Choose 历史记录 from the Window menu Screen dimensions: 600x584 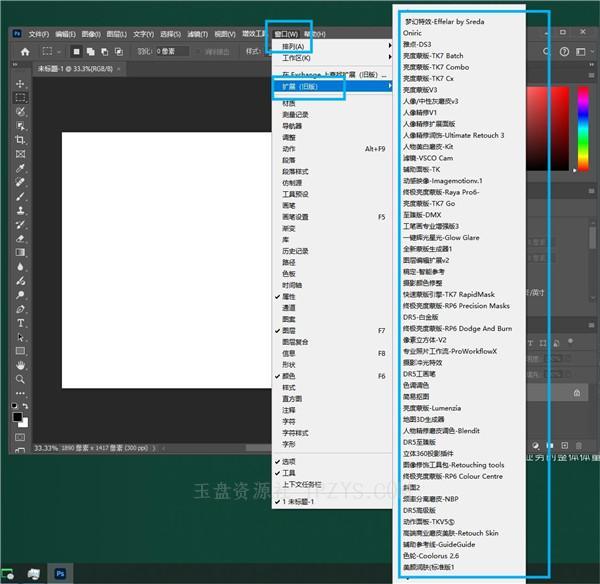point(295,250)
